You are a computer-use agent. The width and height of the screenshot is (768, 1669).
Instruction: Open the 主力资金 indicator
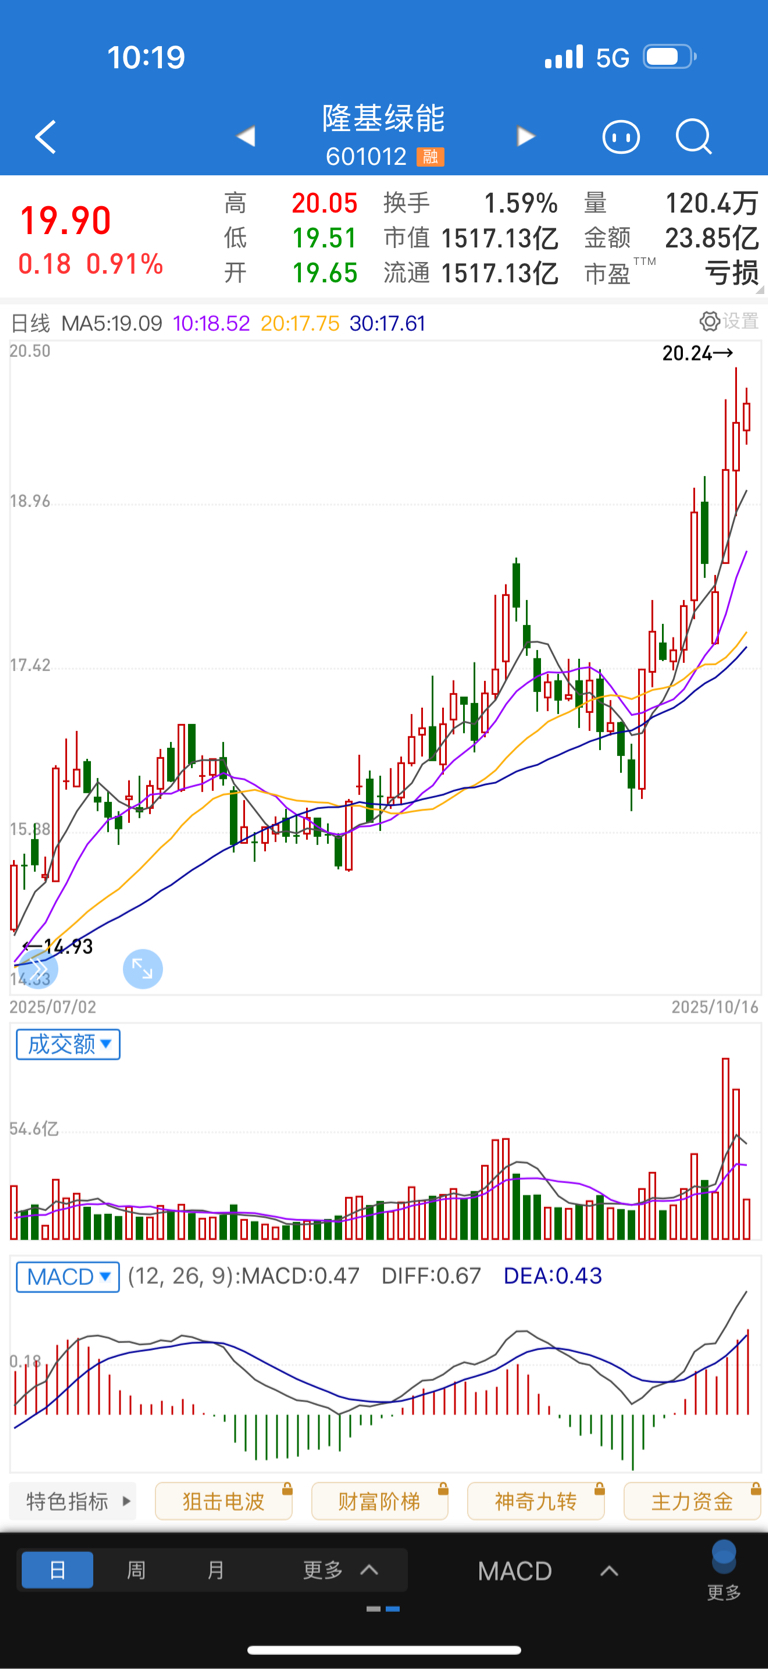click(692, 1501)
